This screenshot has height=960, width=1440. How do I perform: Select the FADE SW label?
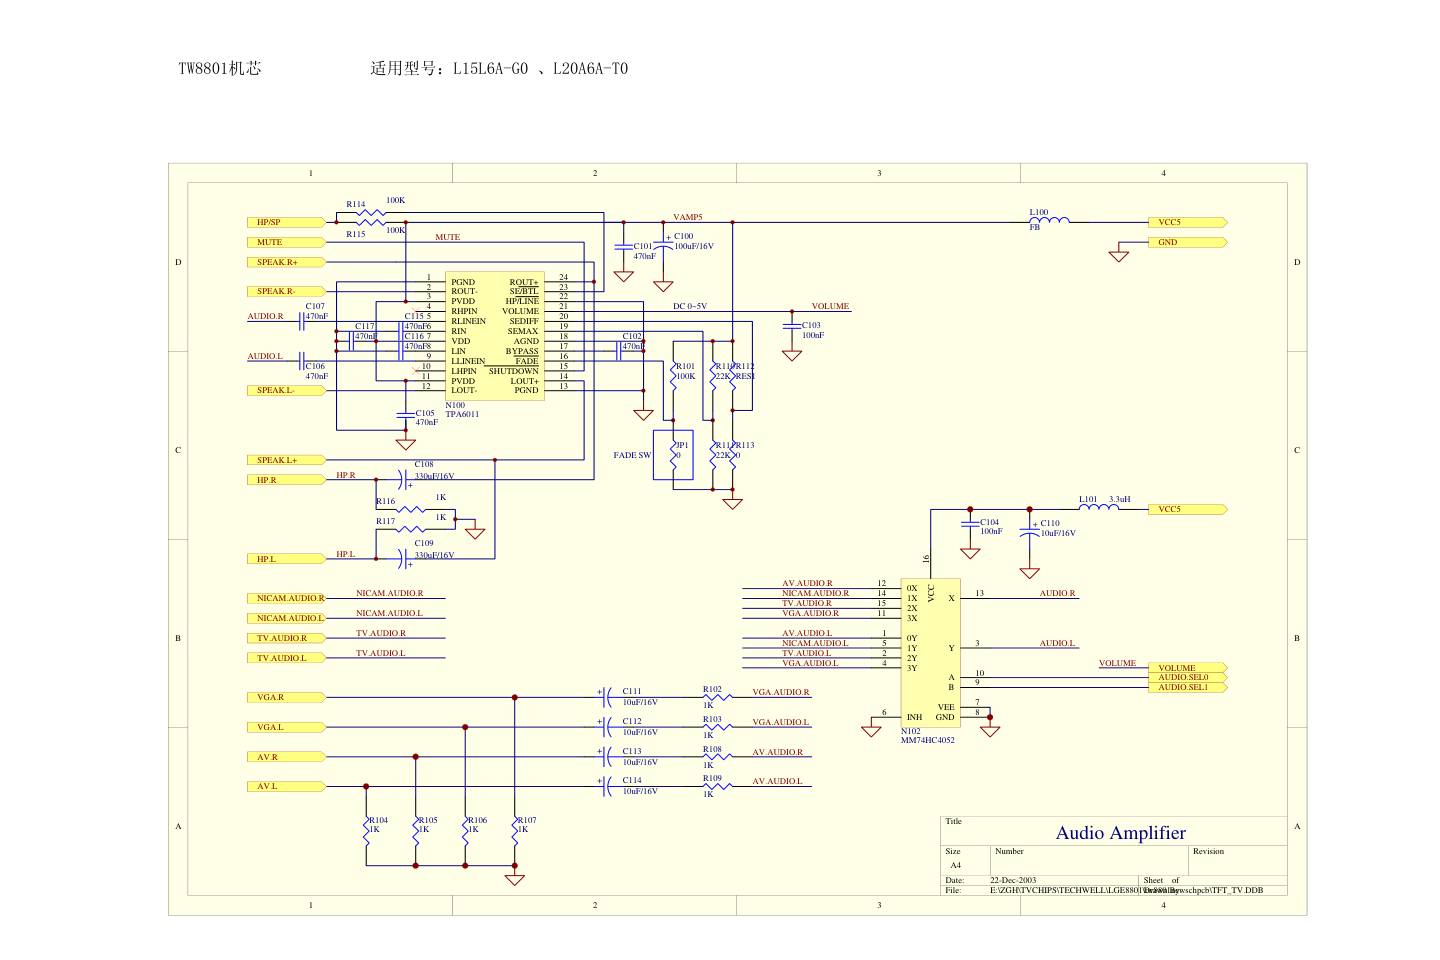click(x=632, y=455)
